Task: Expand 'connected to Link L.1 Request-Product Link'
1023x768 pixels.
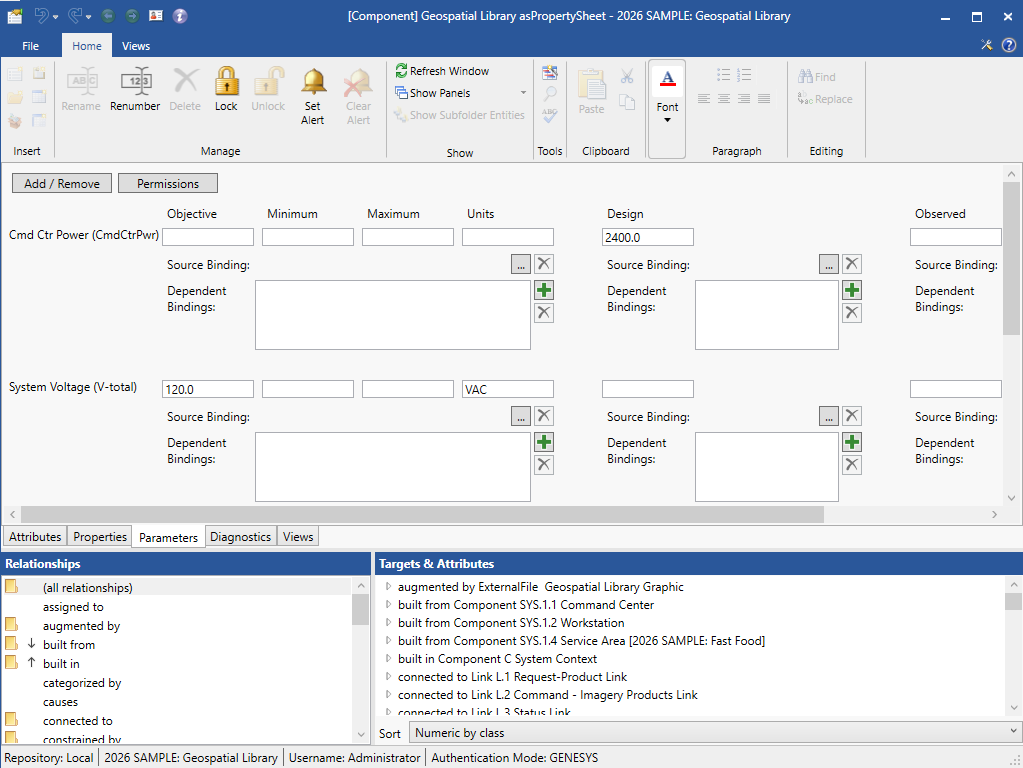Action: pyautogui.click(x=389, y=677)
